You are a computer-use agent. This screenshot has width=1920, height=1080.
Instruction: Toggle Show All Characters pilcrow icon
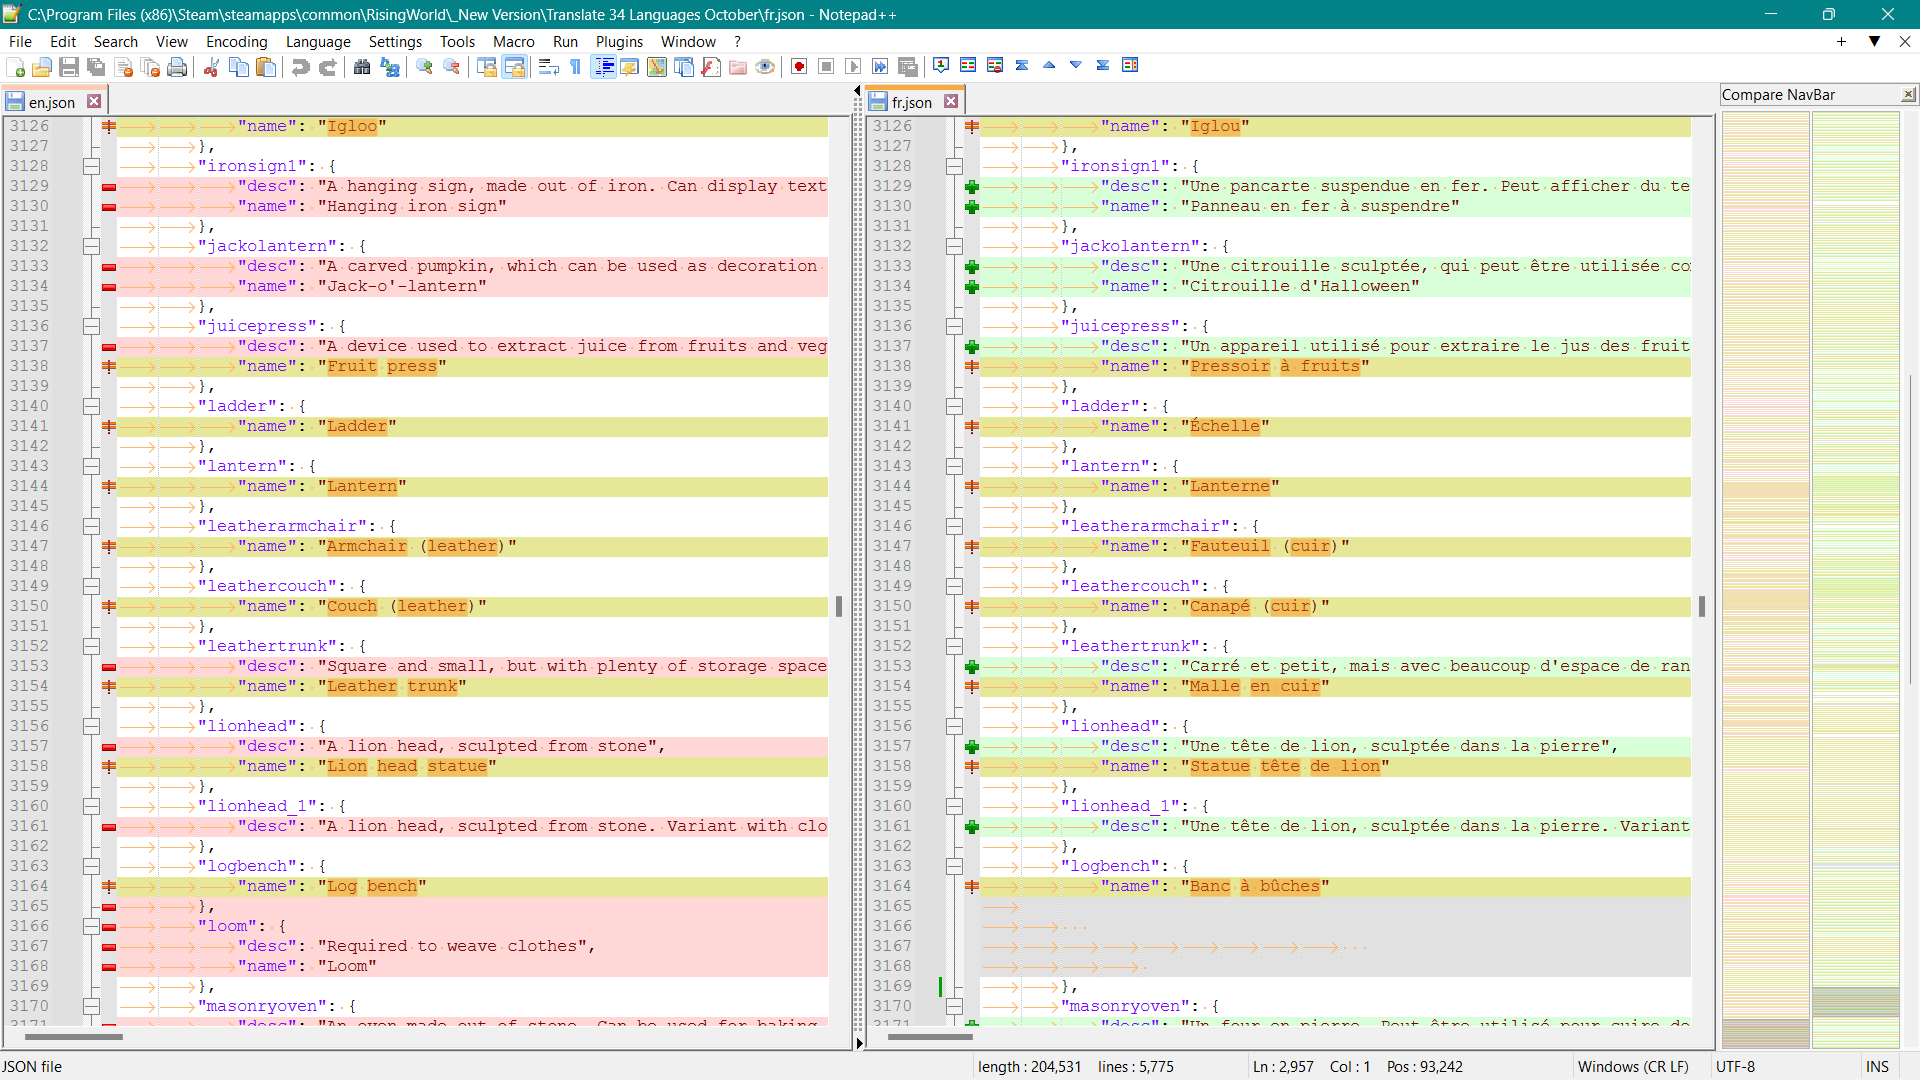[x=576, y=67]
